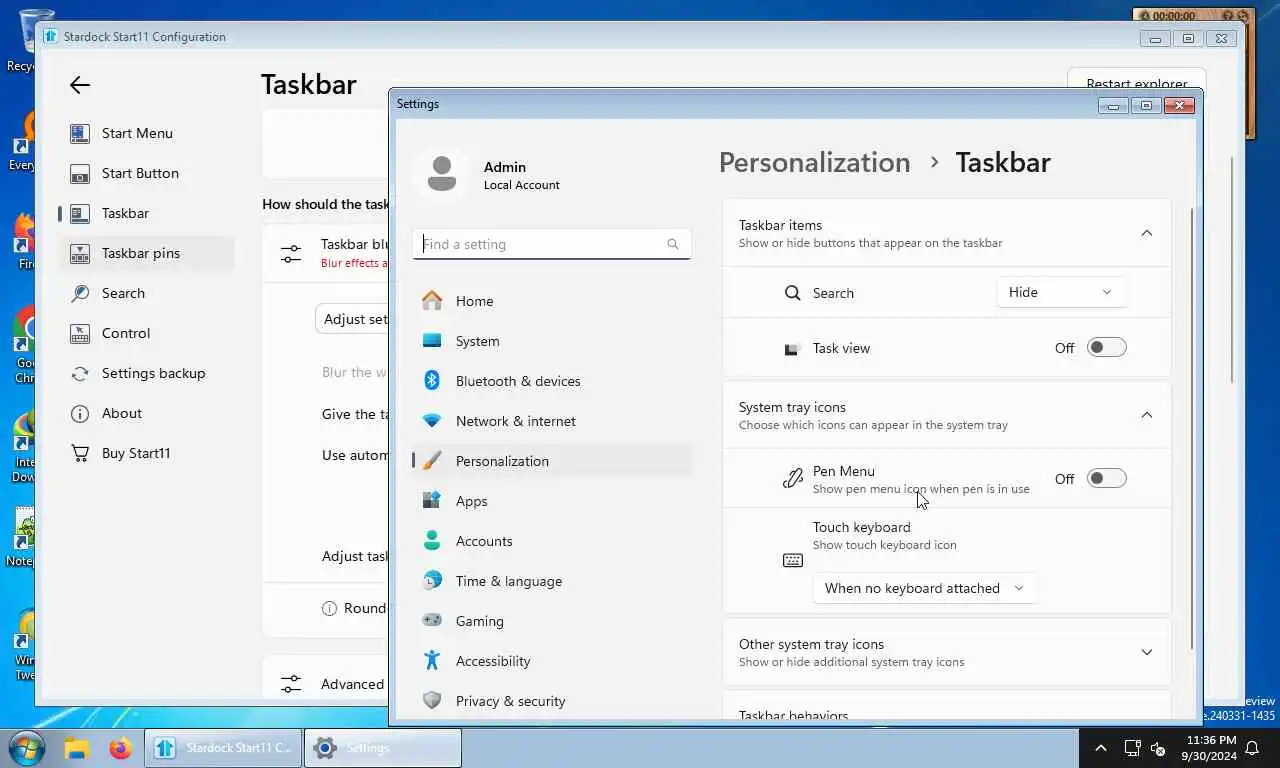Screen dimensions: 1280x768
Task: Click Settings backup sync icon in Start11
Action: tap(80, 373)
